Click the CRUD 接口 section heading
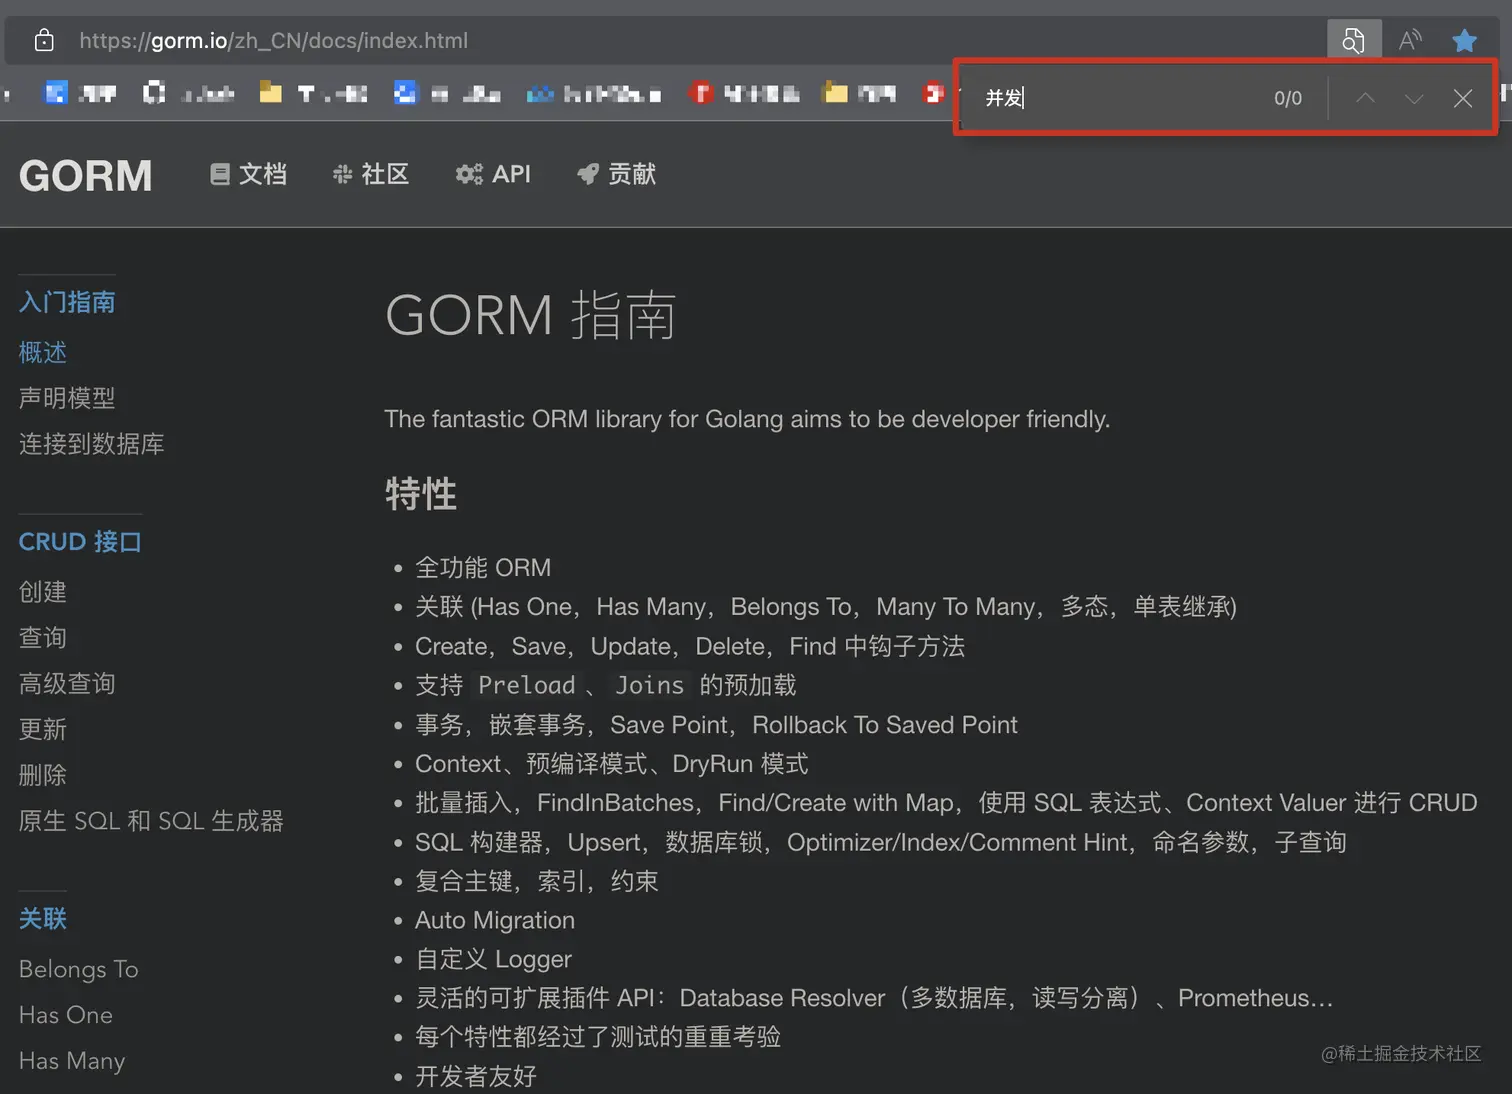The image size is (1512, 1094). [80, 542]
